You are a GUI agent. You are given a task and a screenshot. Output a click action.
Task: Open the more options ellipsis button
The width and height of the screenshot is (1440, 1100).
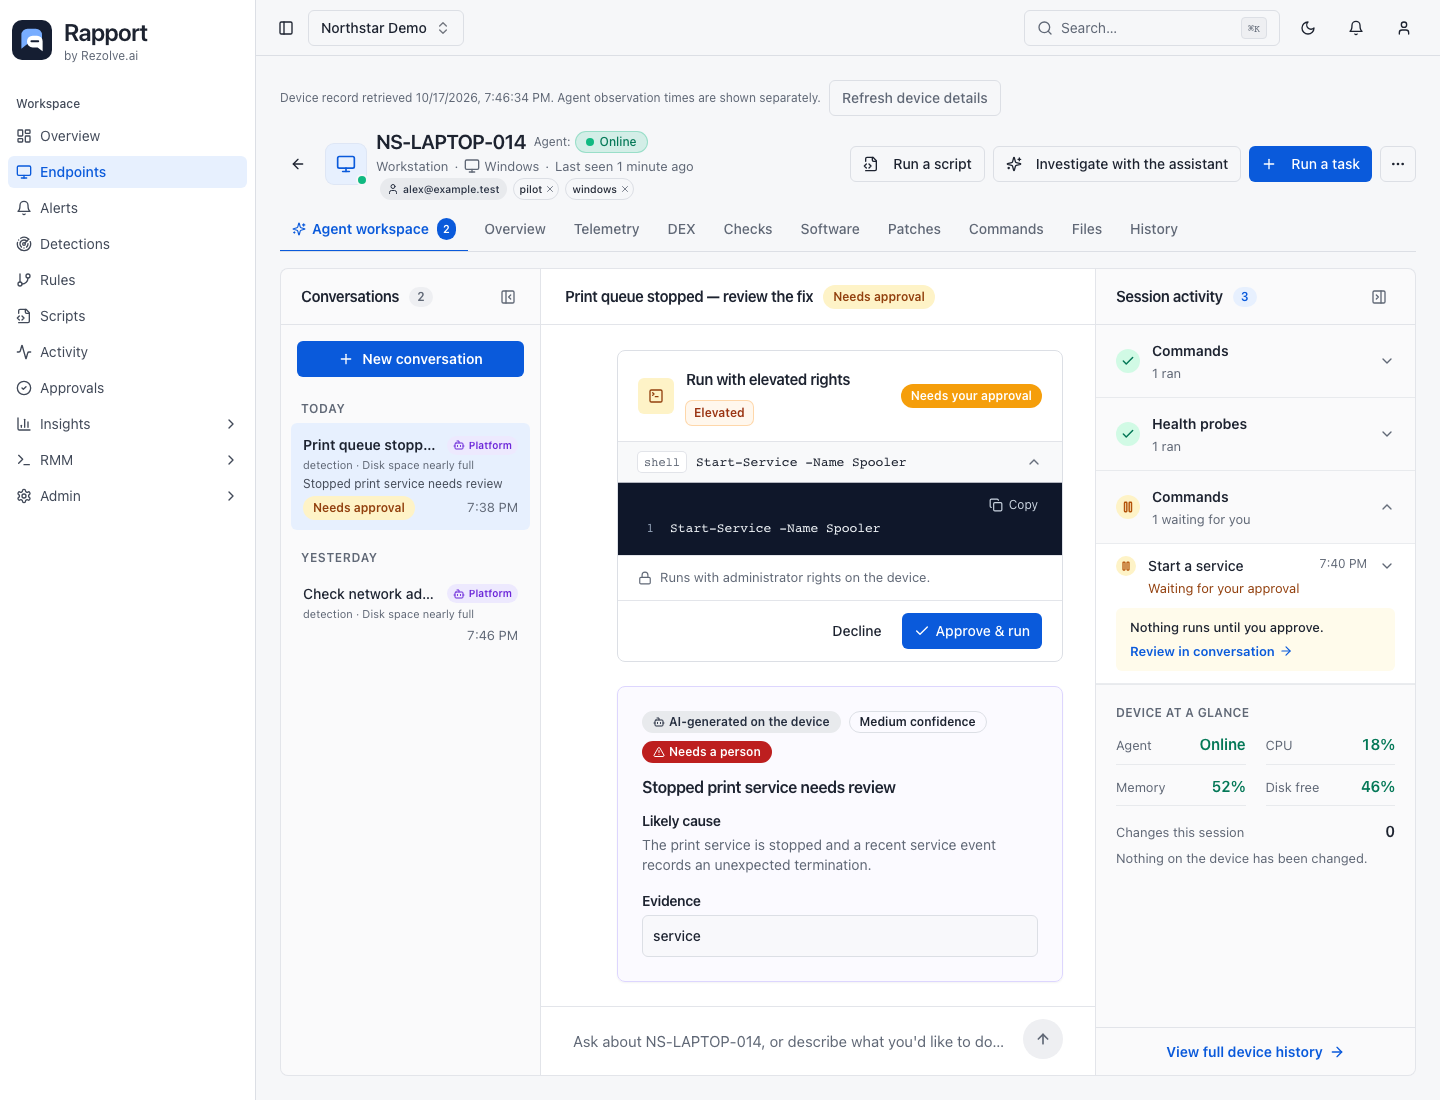(x=1398, y=164)
